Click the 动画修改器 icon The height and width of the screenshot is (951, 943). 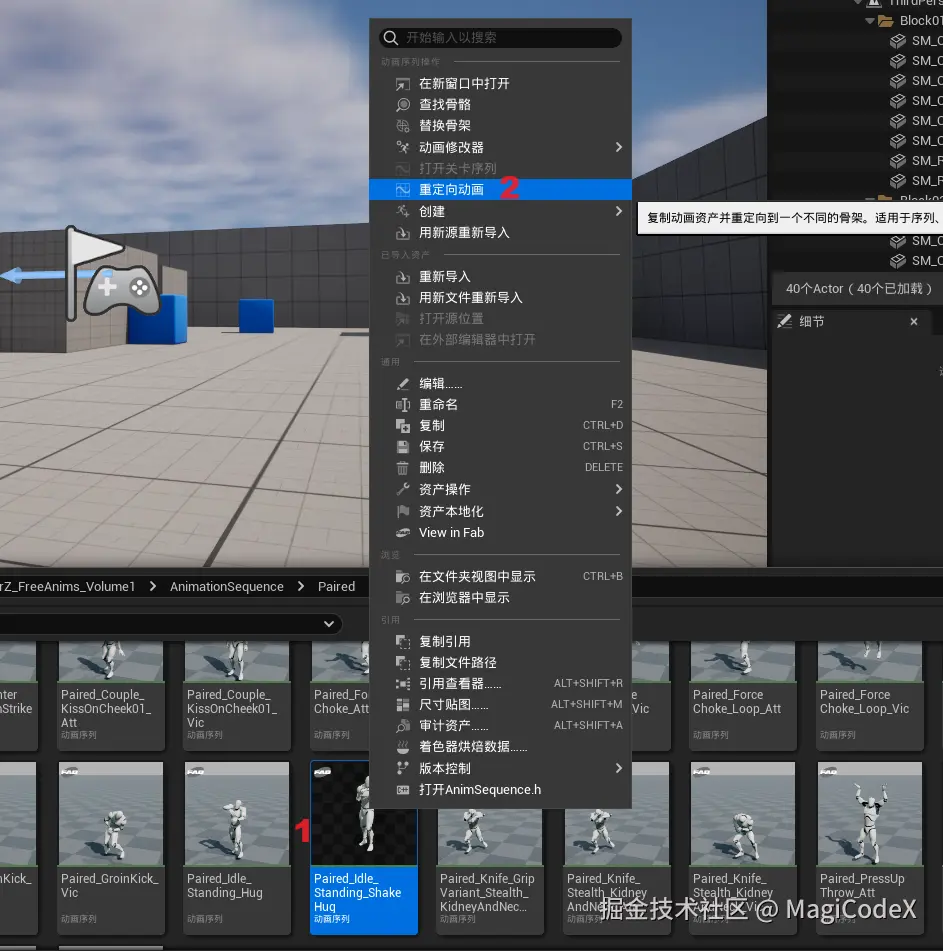click(x=403, y=147)
